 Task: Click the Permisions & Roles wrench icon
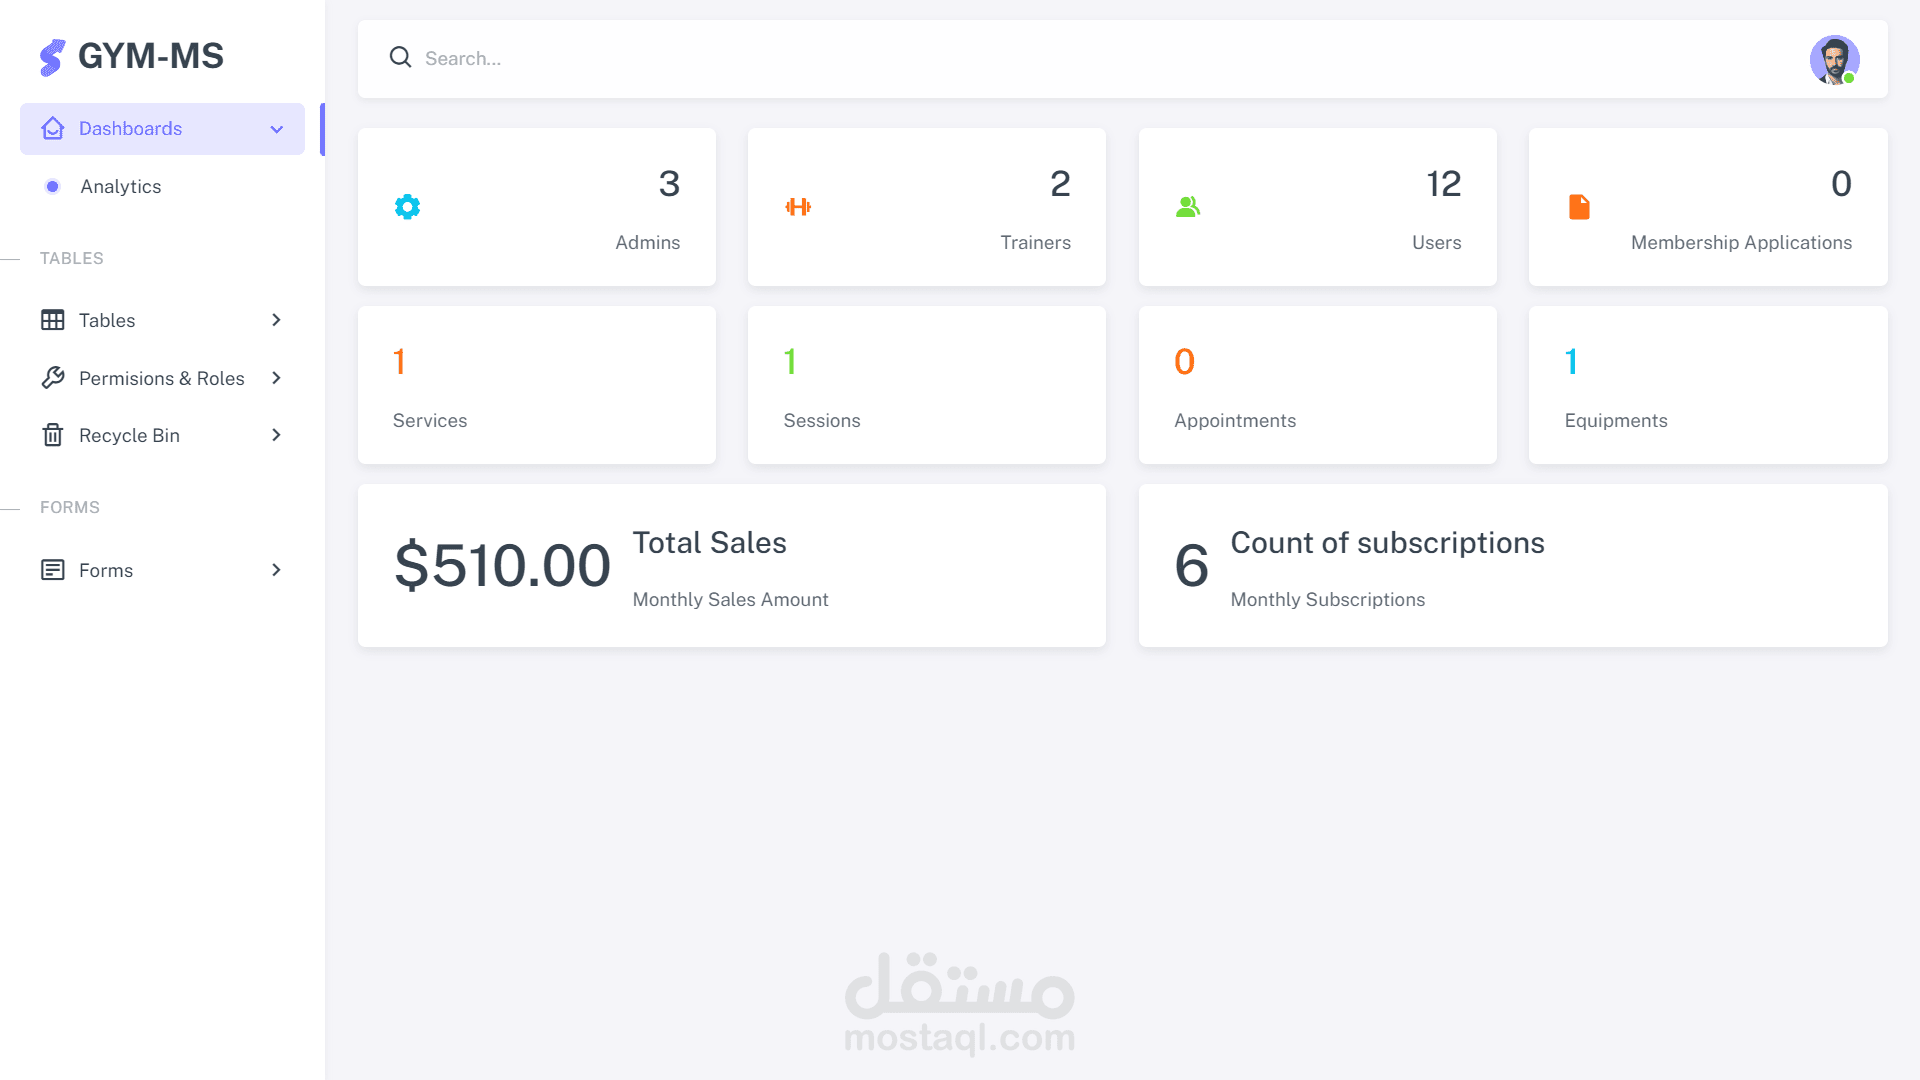[x=53, y=378]
